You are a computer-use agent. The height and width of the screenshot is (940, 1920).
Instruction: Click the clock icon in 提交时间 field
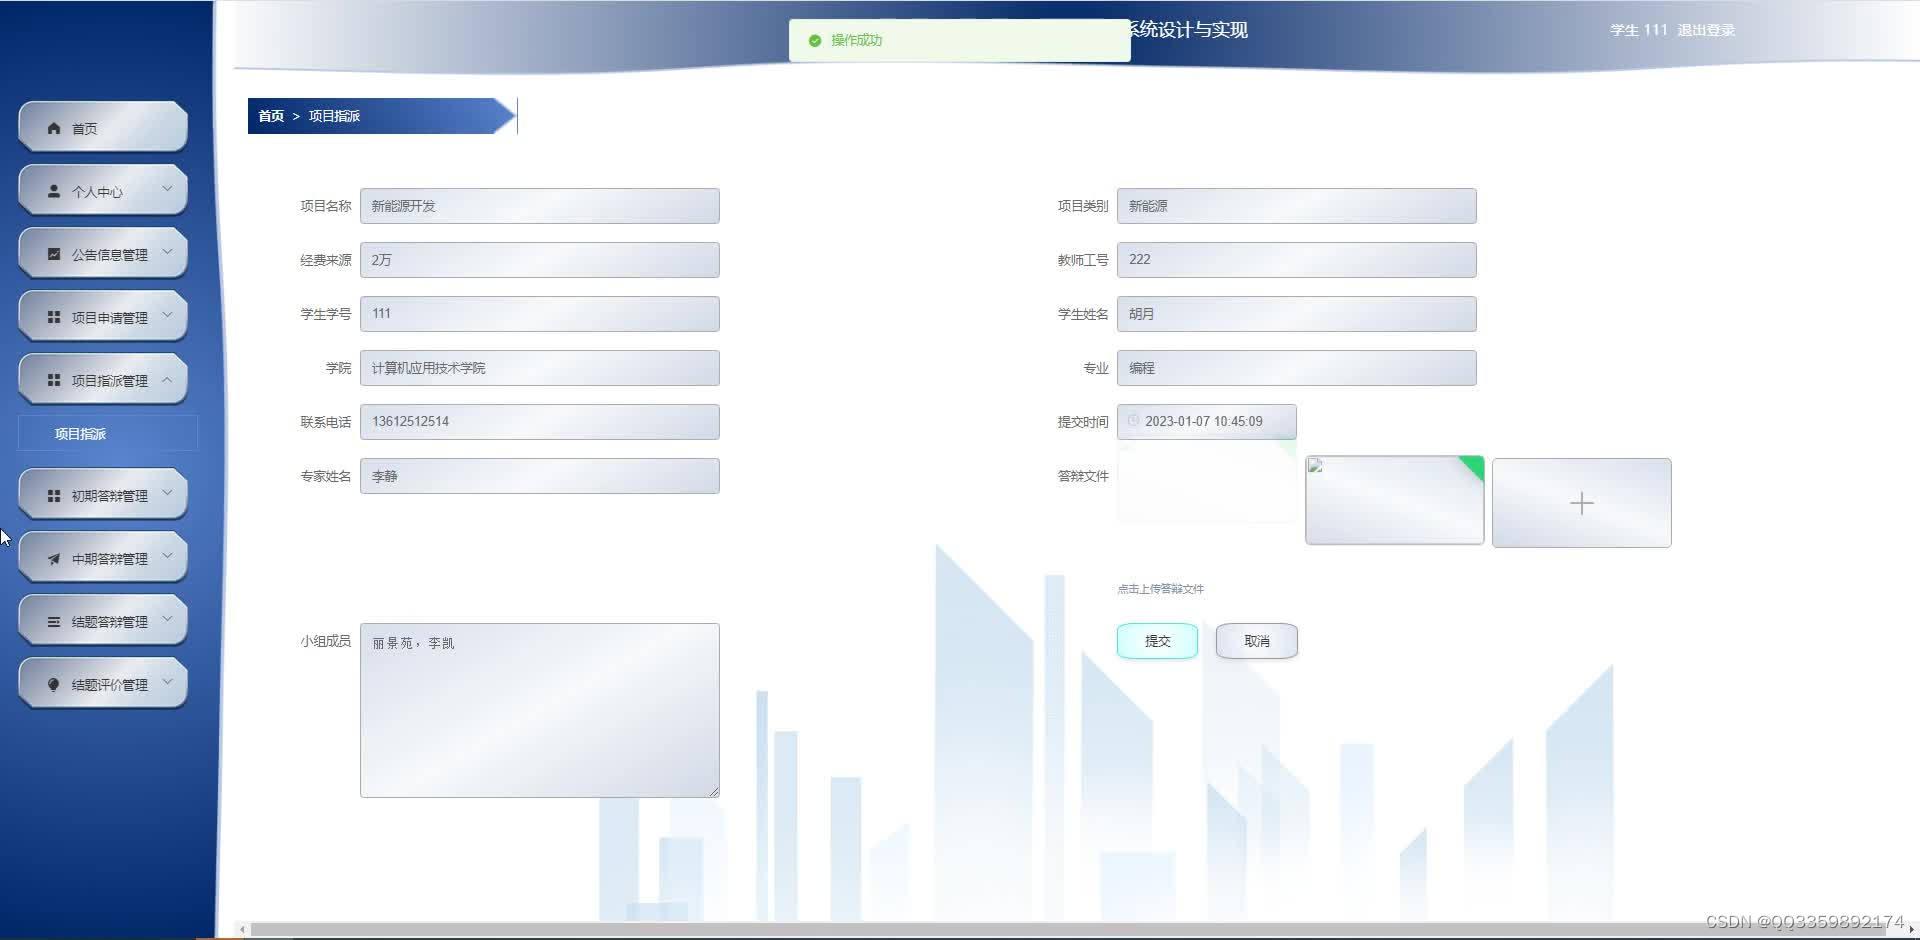pyautogui.click(x=1133, y=421)
